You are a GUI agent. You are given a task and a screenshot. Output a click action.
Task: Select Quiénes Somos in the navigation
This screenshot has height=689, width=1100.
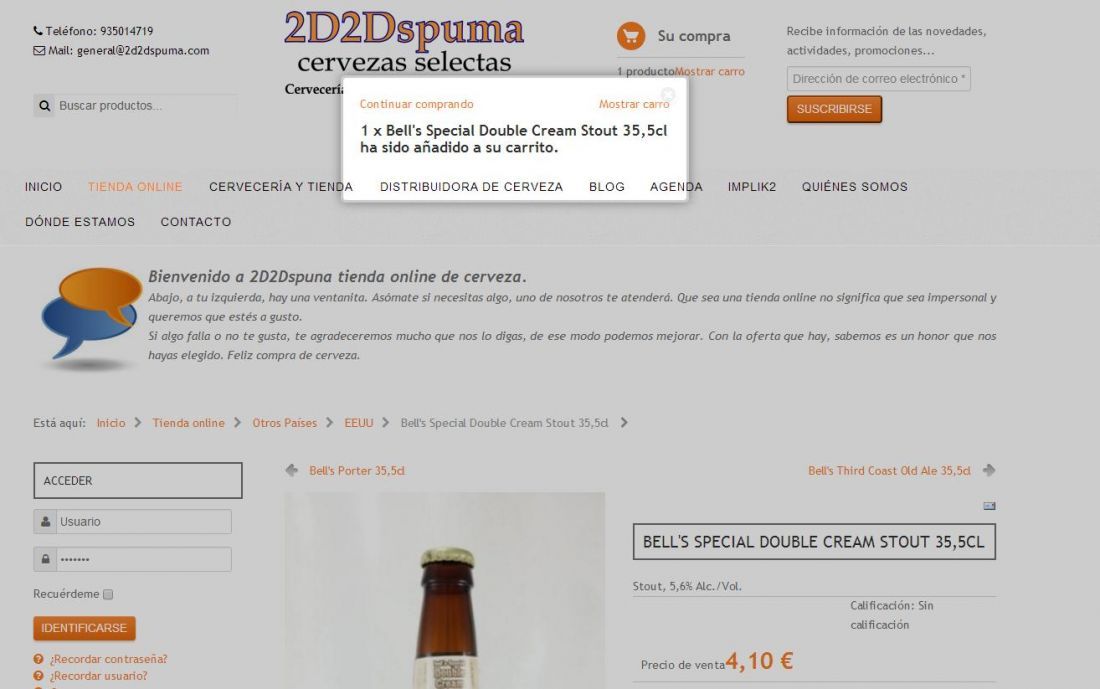point(854,187)
